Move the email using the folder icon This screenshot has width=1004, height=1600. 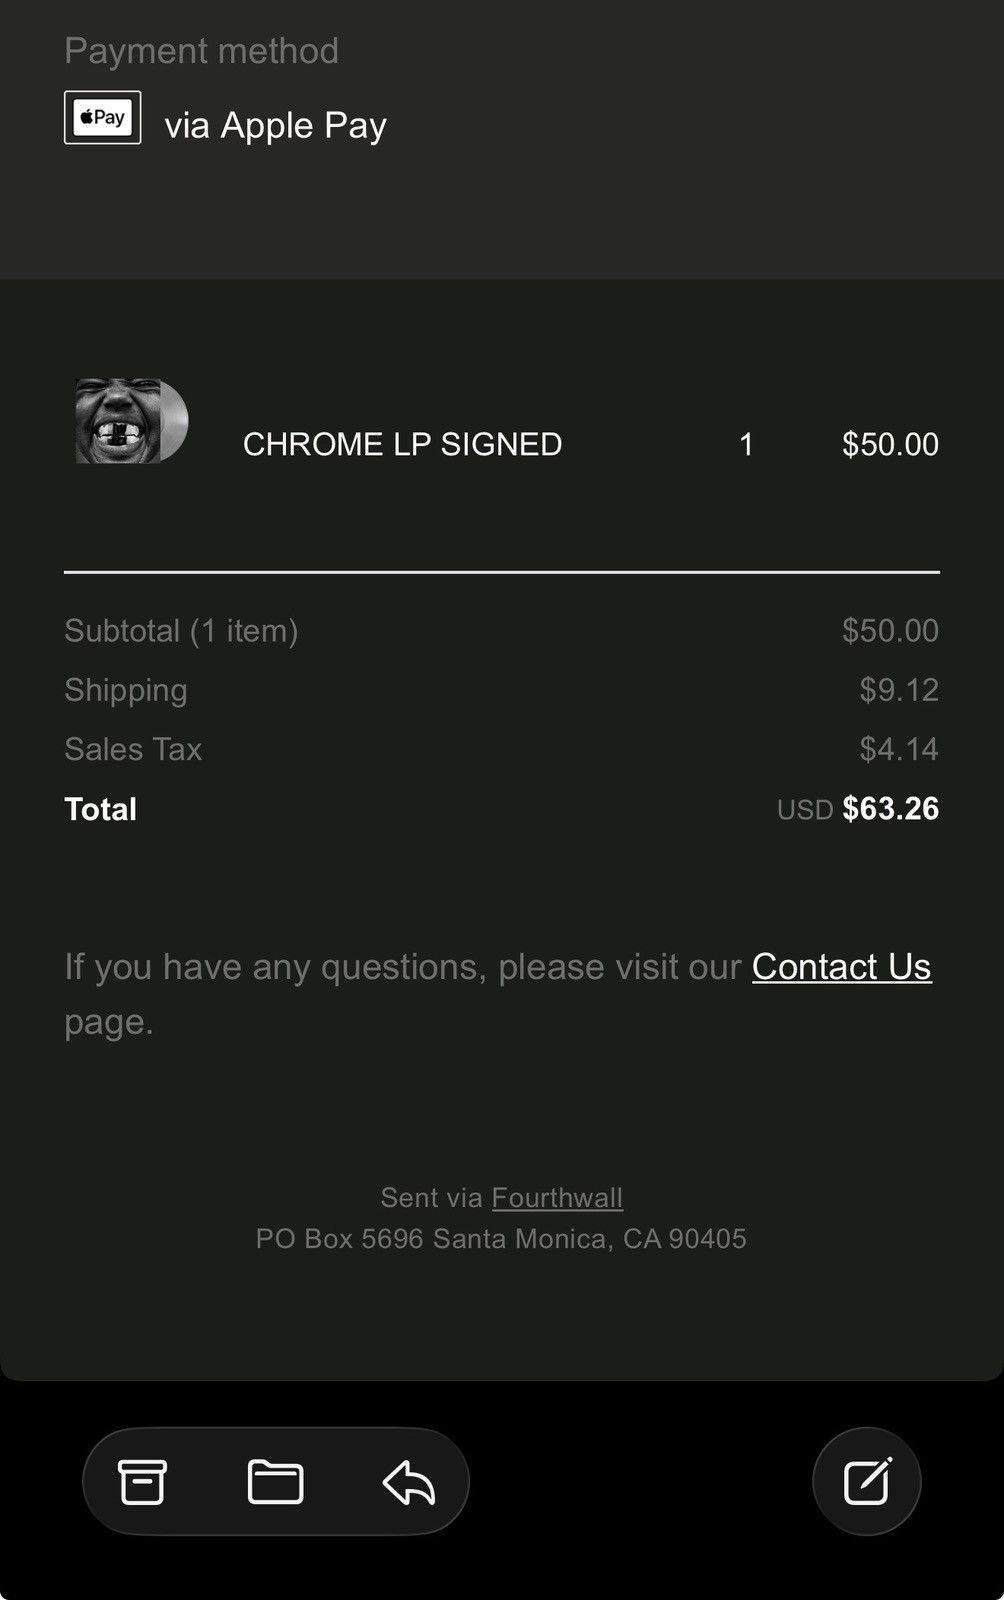click(275, 1482)
